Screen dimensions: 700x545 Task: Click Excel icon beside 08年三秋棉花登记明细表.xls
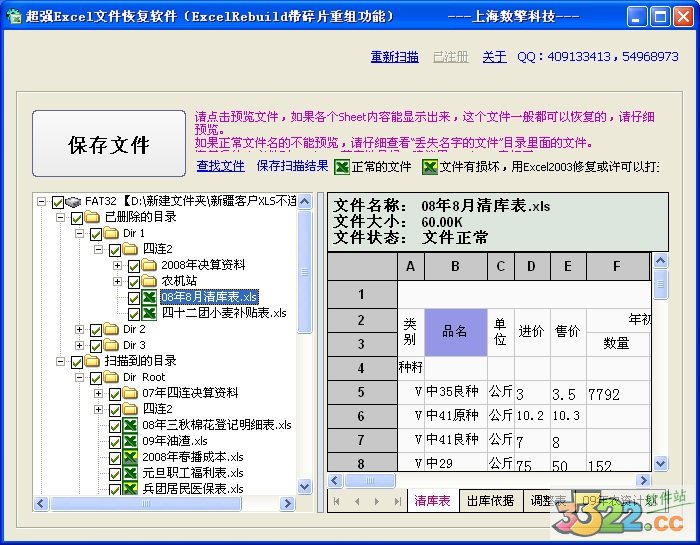coord(130,425)
